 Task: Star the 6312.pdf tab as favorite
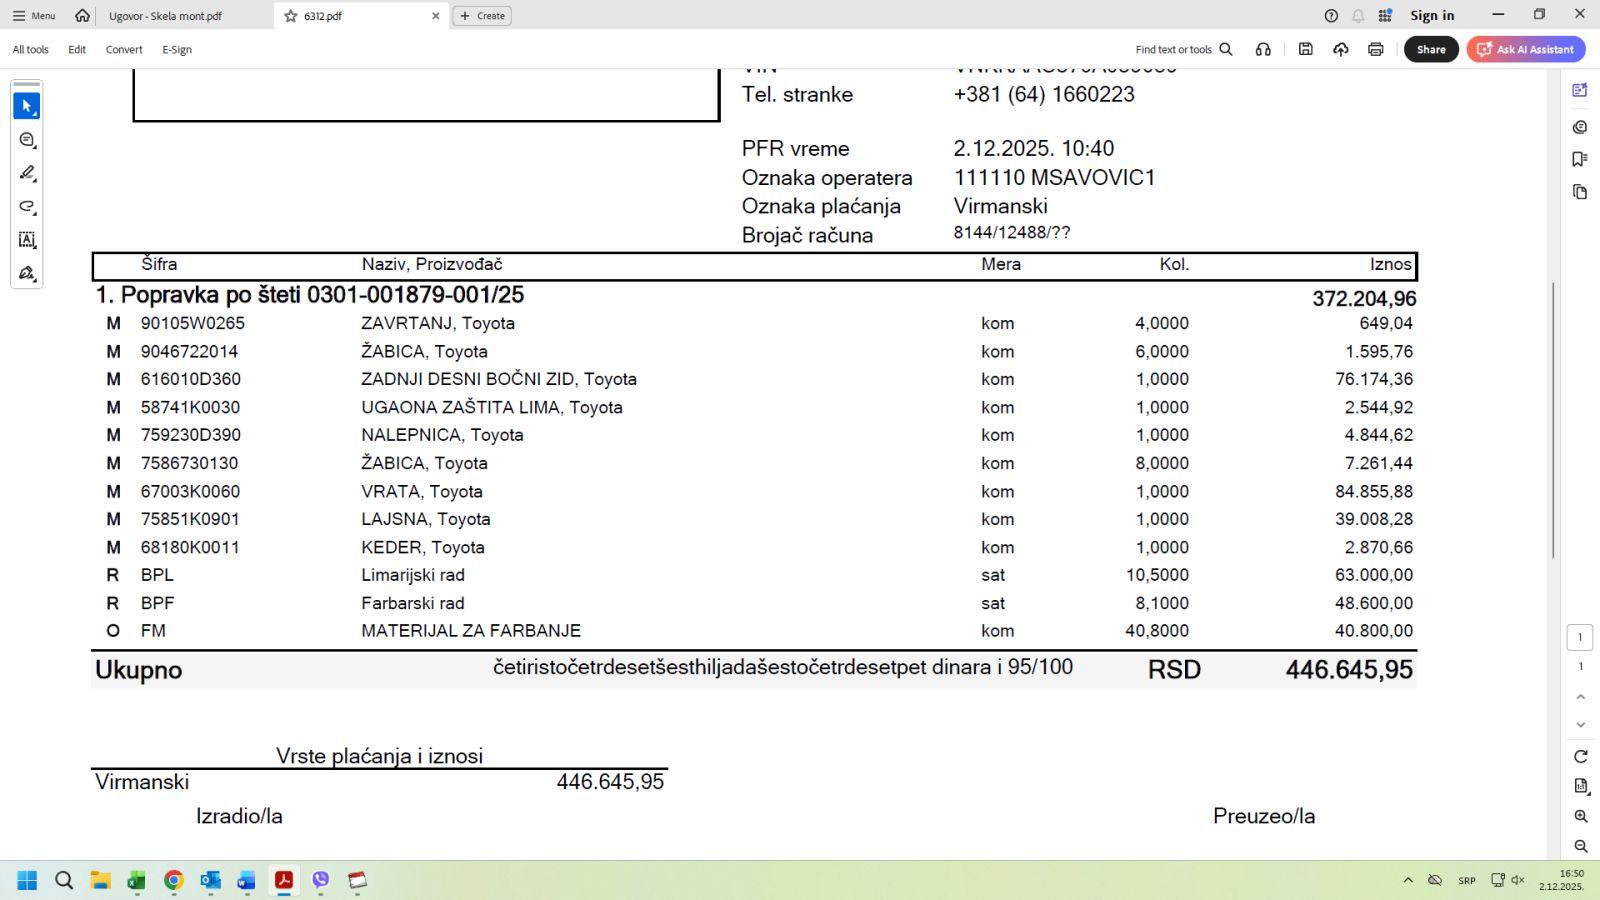click(291, 16)
